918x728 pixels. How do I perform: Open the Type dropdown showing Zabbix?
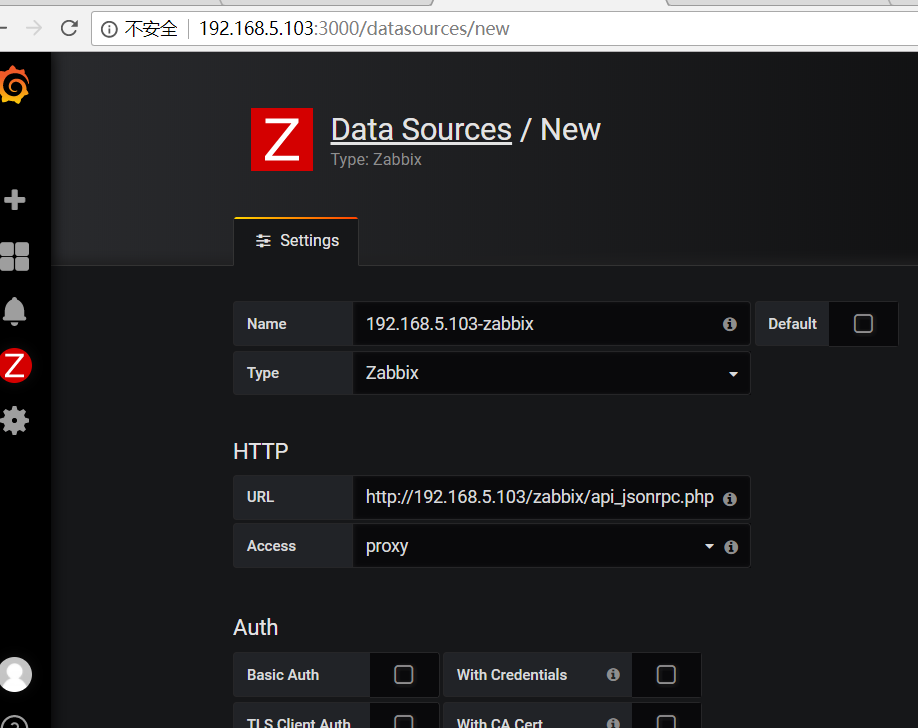click(551, 373)
